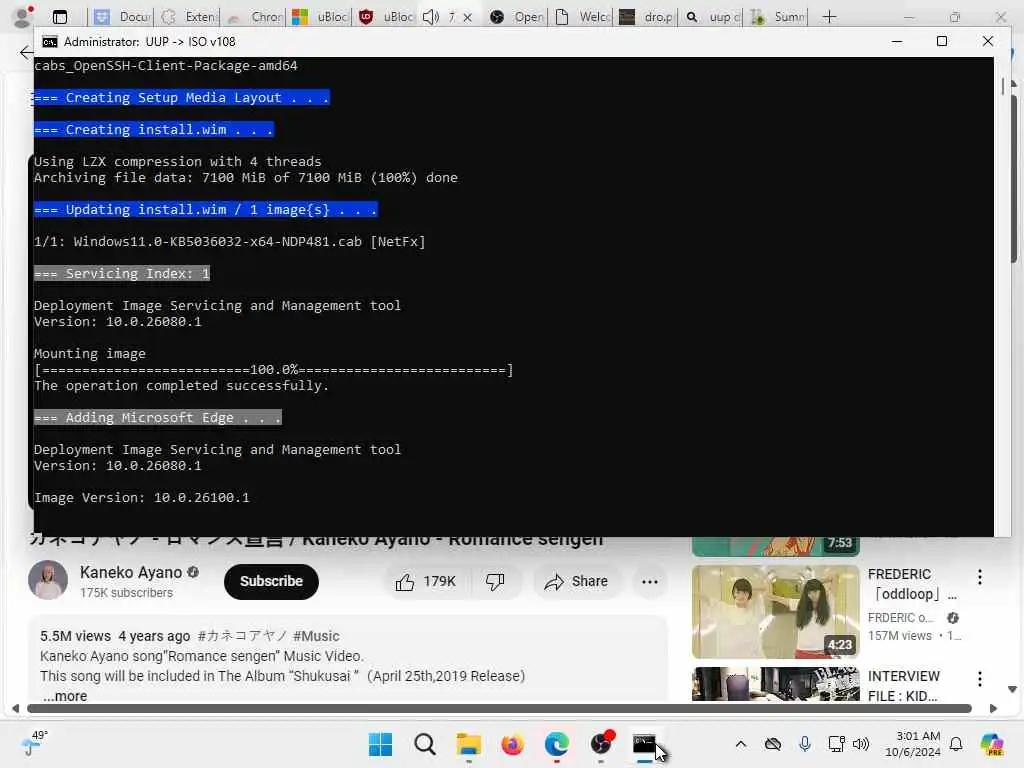Image resolution: width=1024 pixels, height=768 pixels.
Task: Close the UUP -> ISO console window
Action: pos(987,41)
